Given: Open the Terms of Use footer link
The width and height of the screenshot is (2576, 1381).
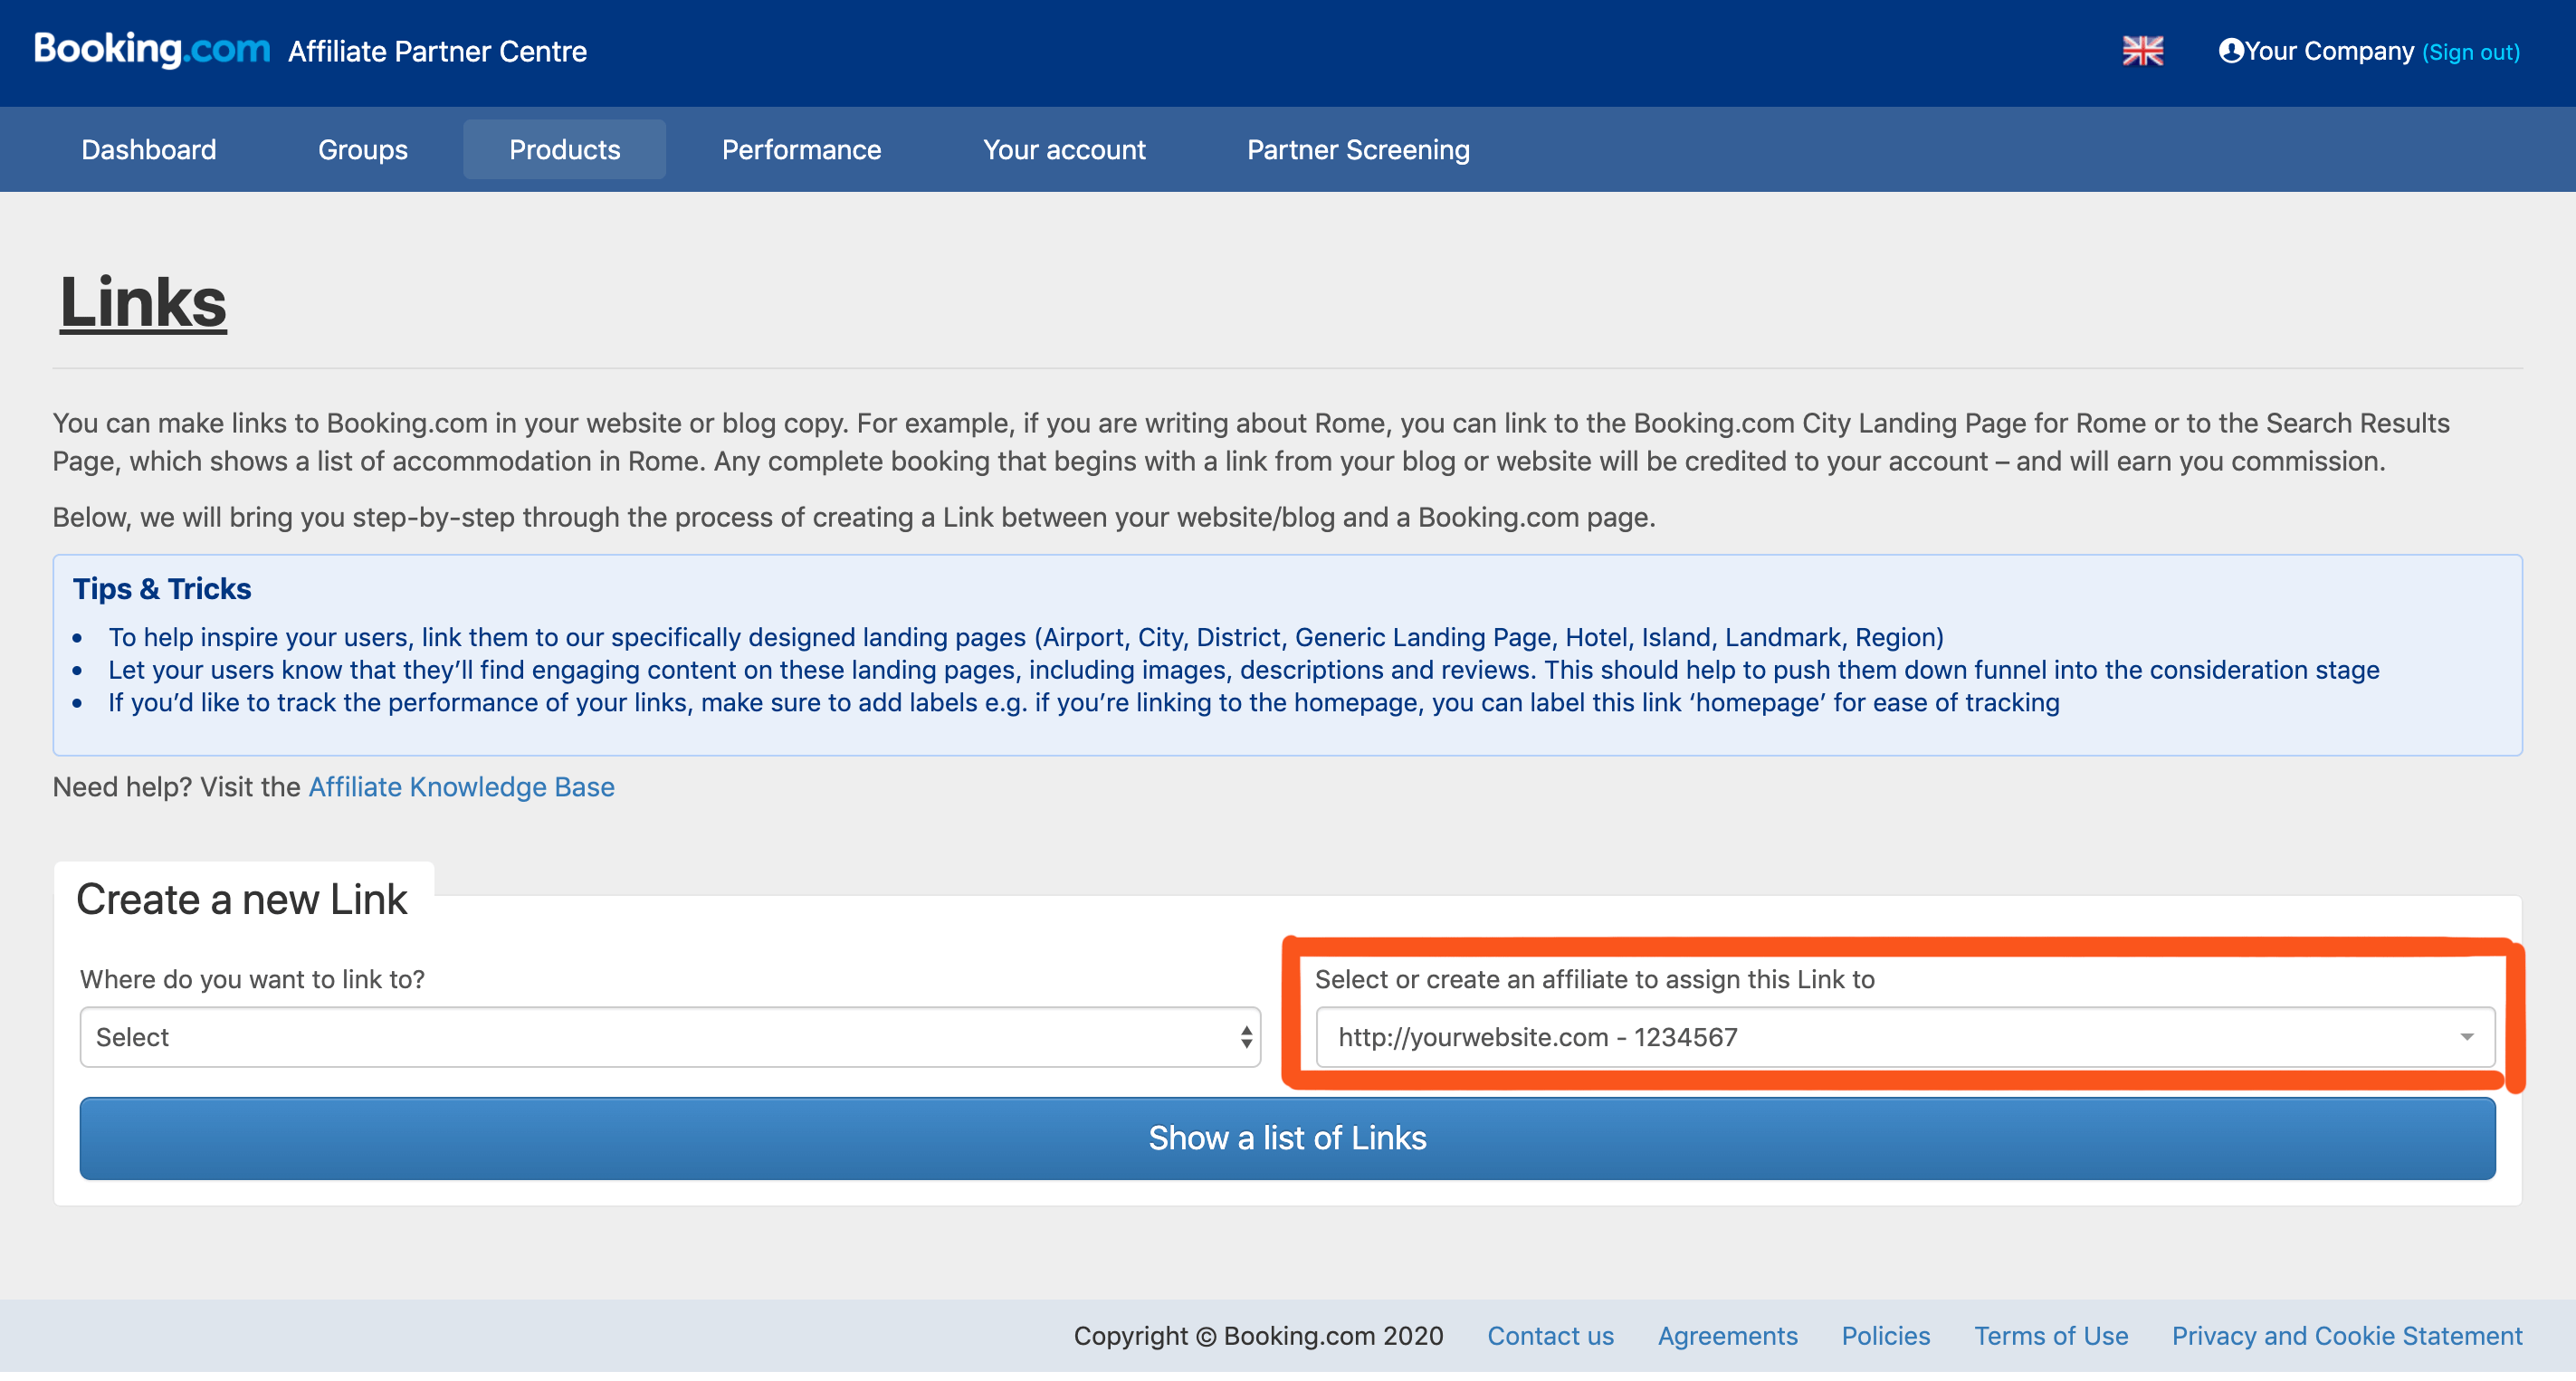Looking at the screenshot, I should tap(2050, 1336).
